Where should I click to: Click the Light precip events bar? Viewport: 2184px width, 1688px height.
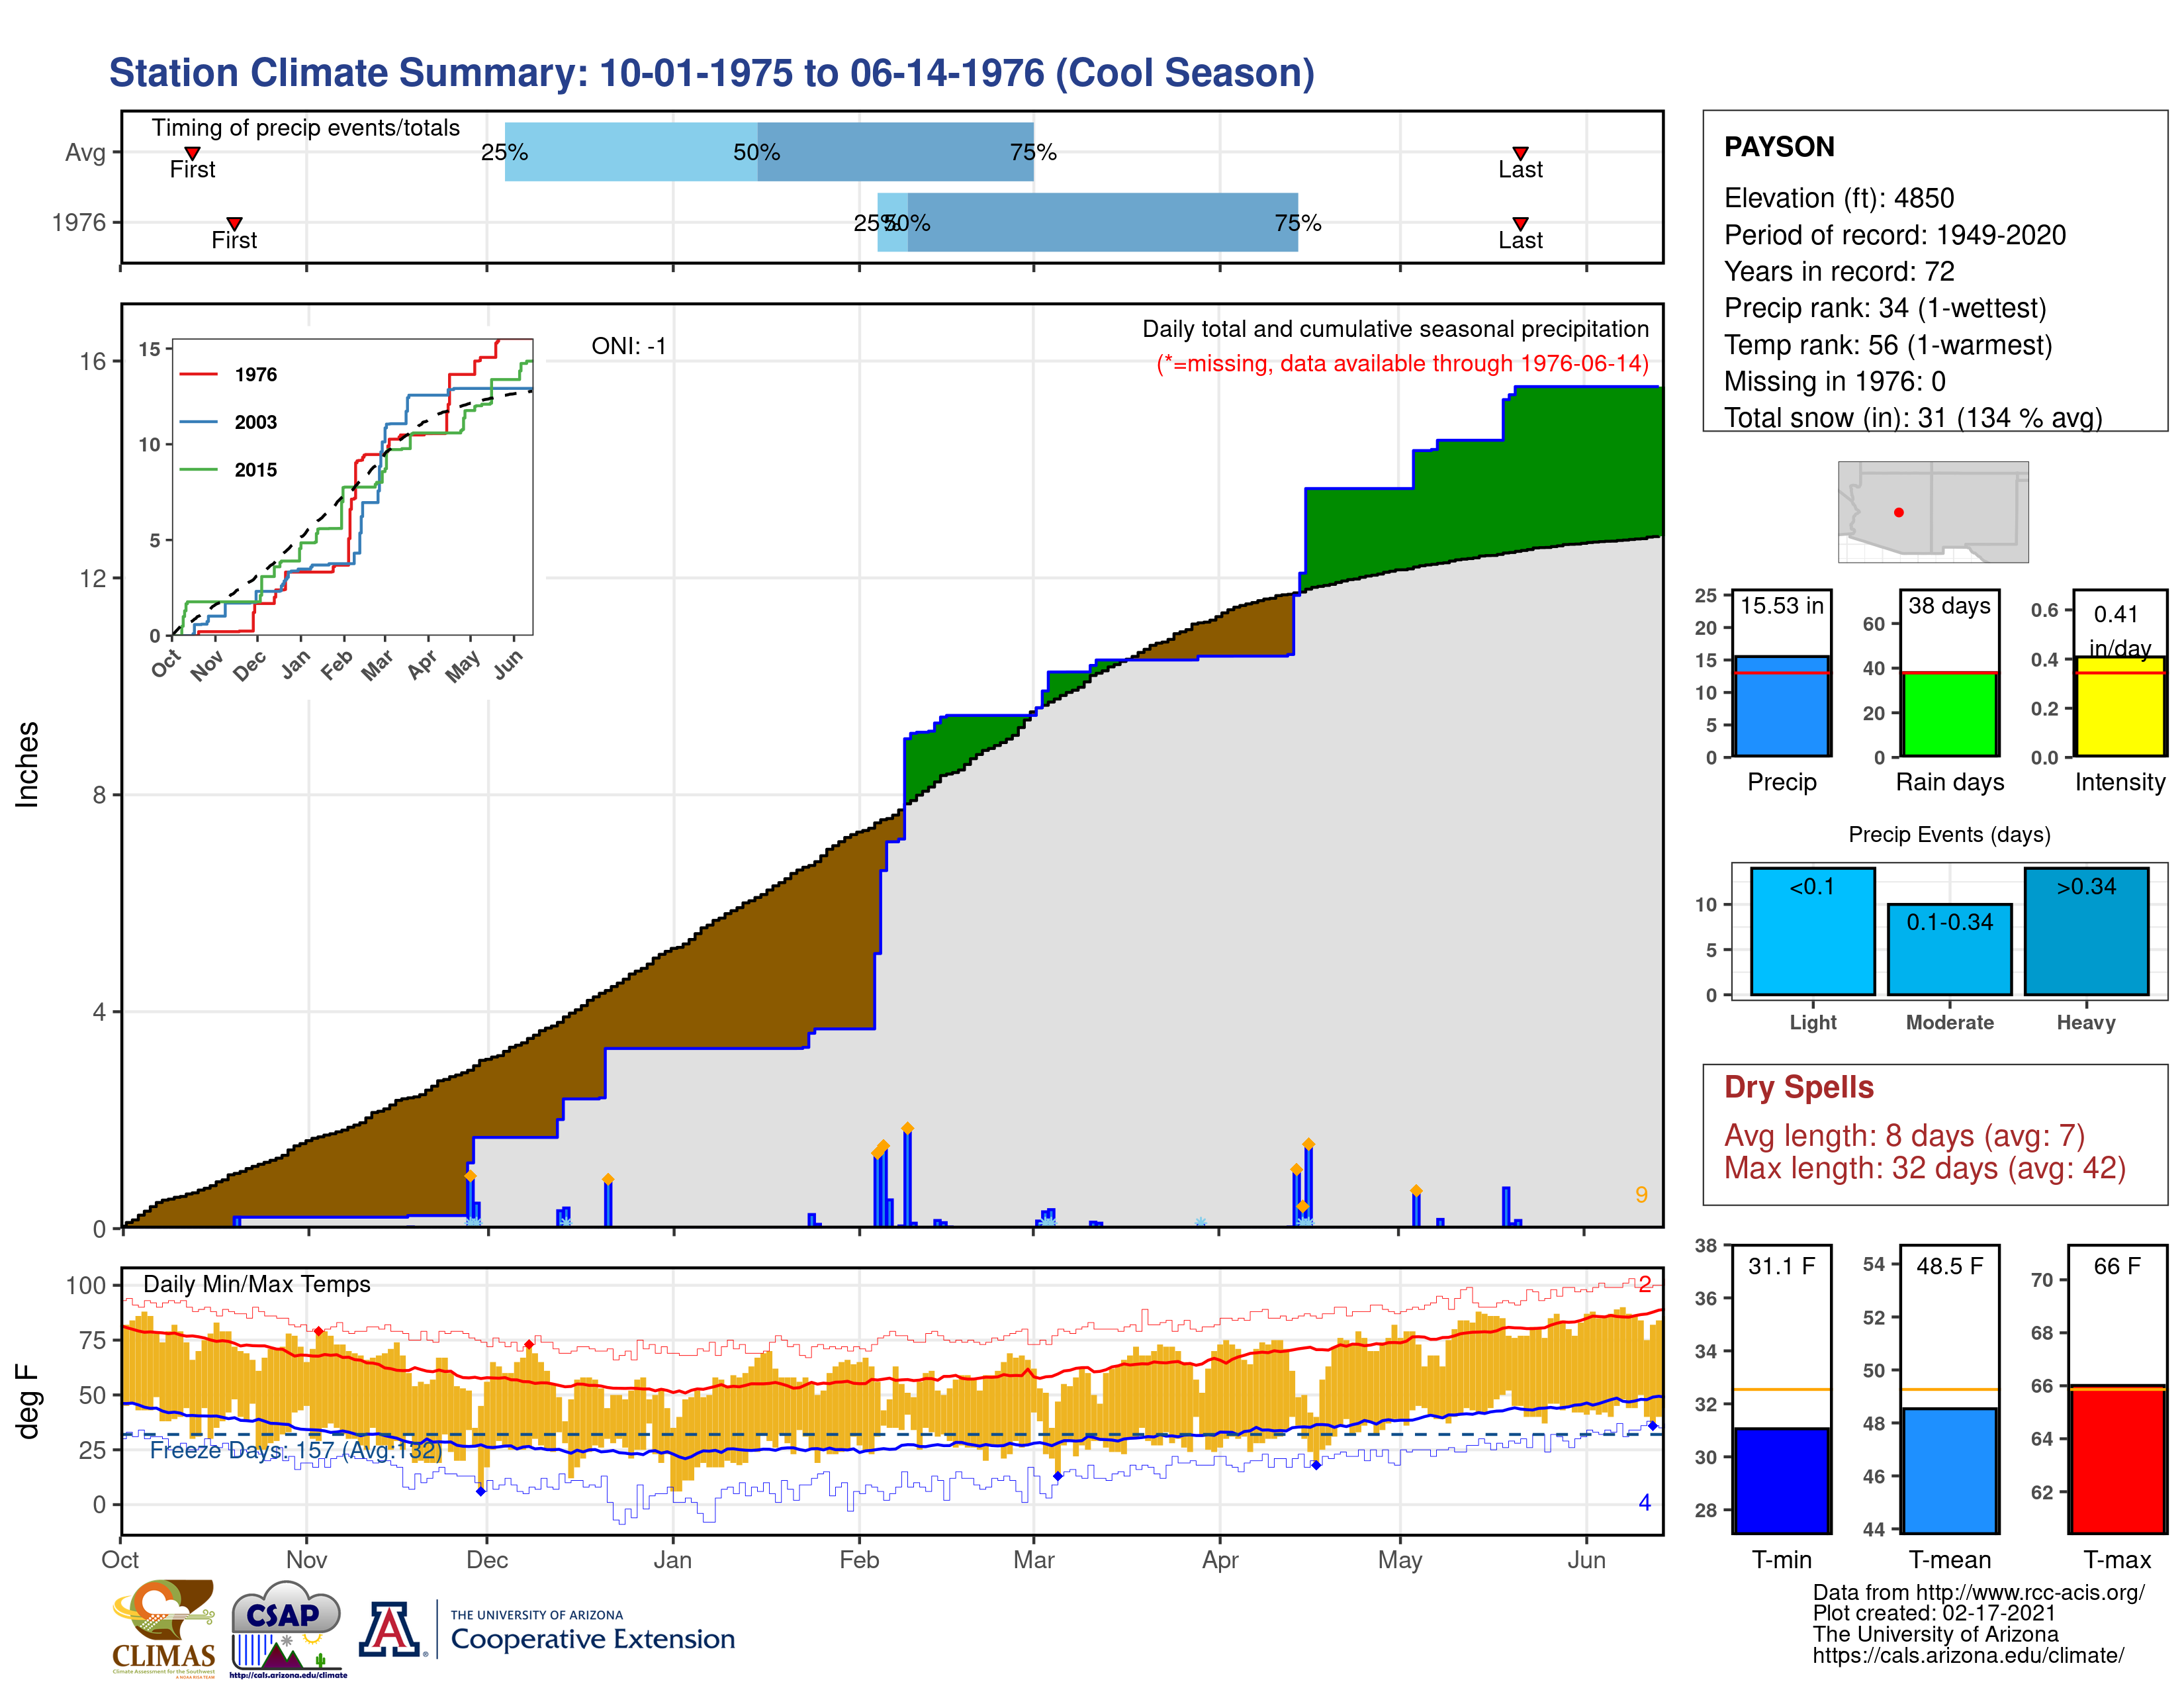[1813, 931]
